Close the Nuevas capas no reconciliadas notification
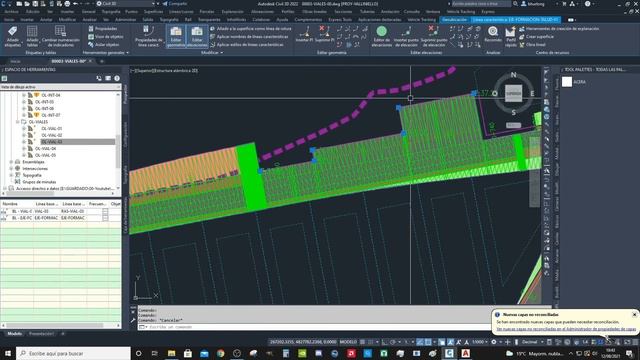Image resolution: width=640 pixels, height=360 pixels. (634, 314)
